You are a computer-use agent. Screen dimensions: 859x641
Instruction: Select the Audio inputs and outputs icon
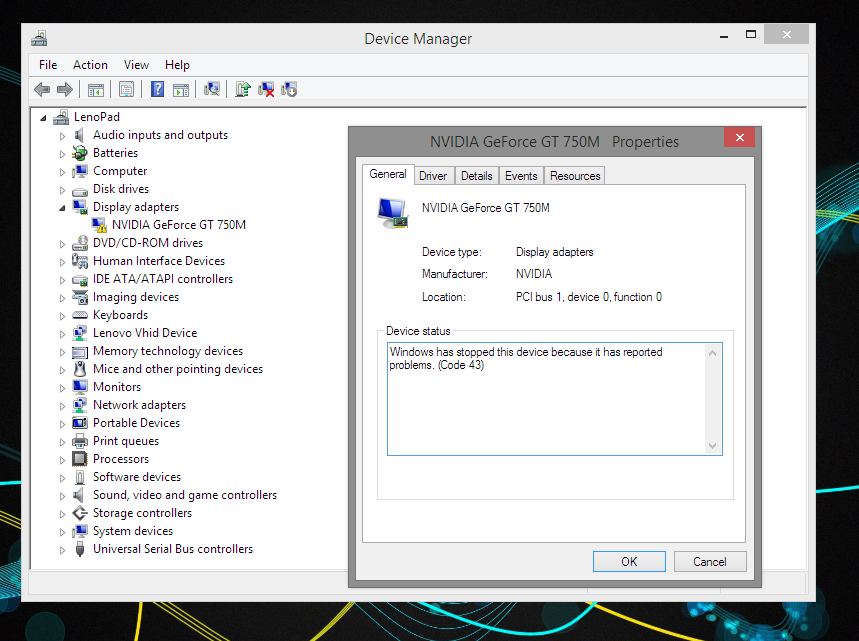tap(80, 135)
